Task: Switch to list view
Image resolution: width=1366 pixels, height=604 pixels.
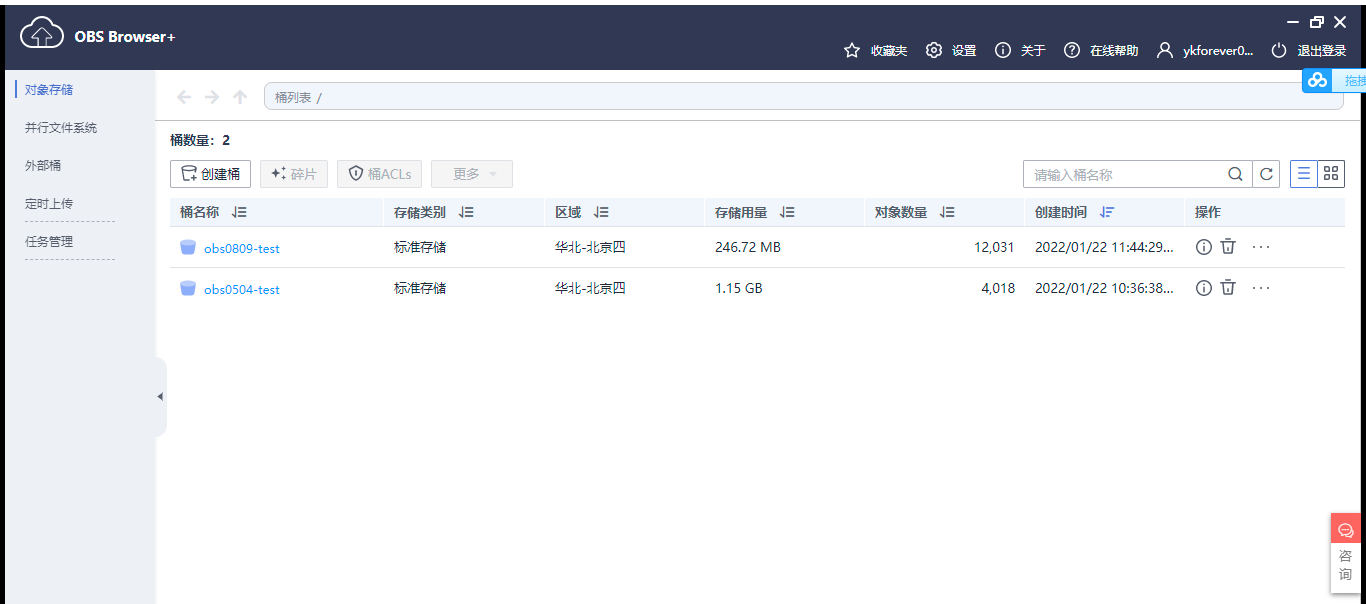Action: tap(1304, 174)
